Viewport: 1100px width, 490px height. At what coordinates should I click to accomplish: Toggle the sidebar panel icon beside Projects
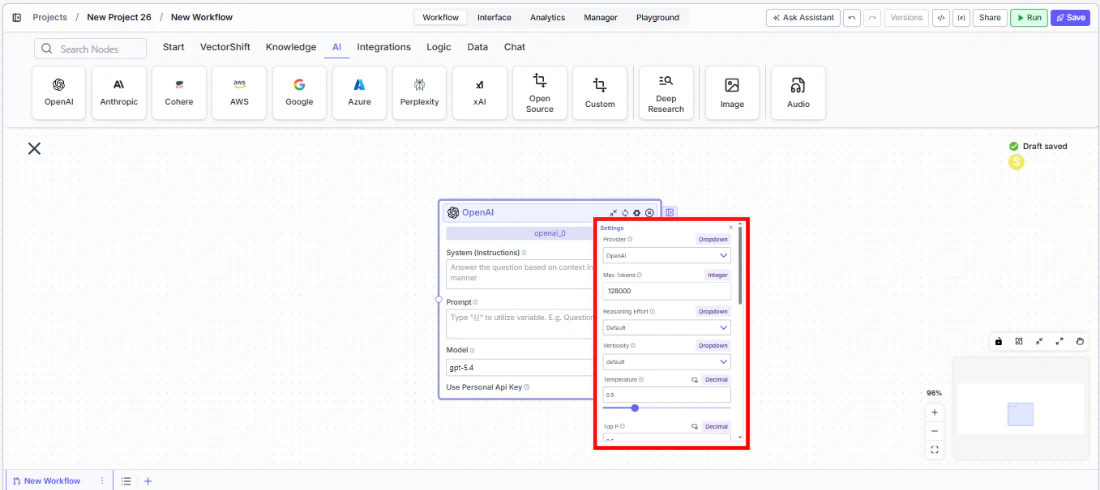pyautogui.click(x=17, y=18)
